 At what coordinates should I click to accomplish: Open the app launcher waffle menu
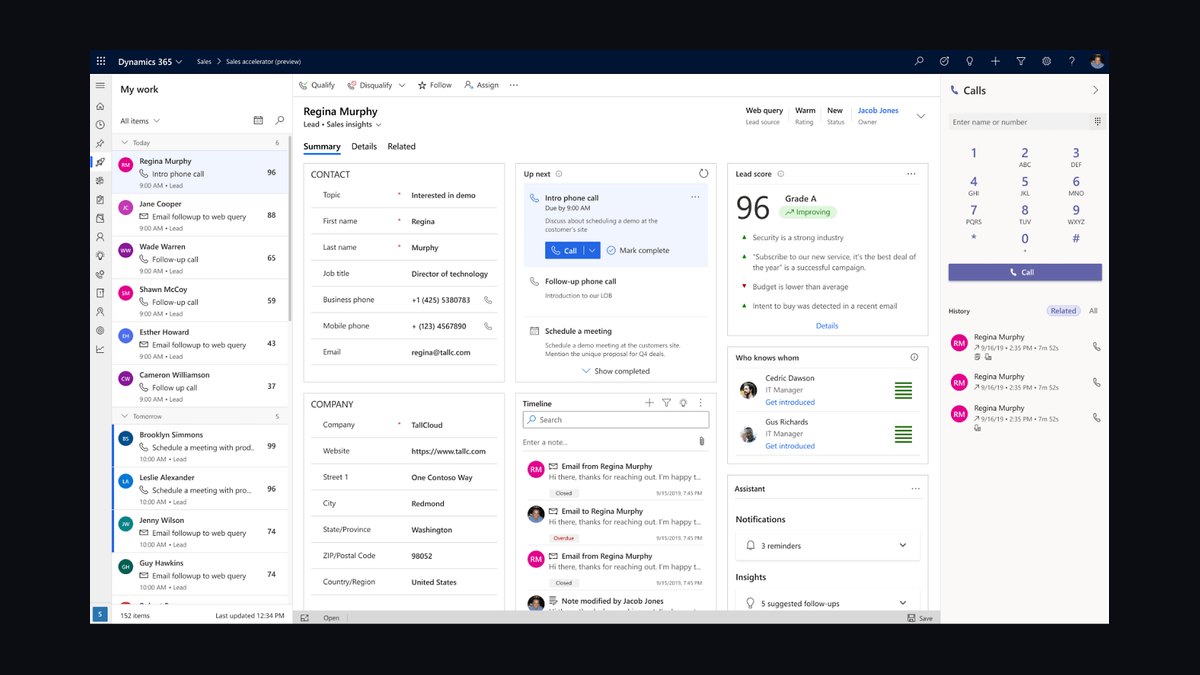101,61
